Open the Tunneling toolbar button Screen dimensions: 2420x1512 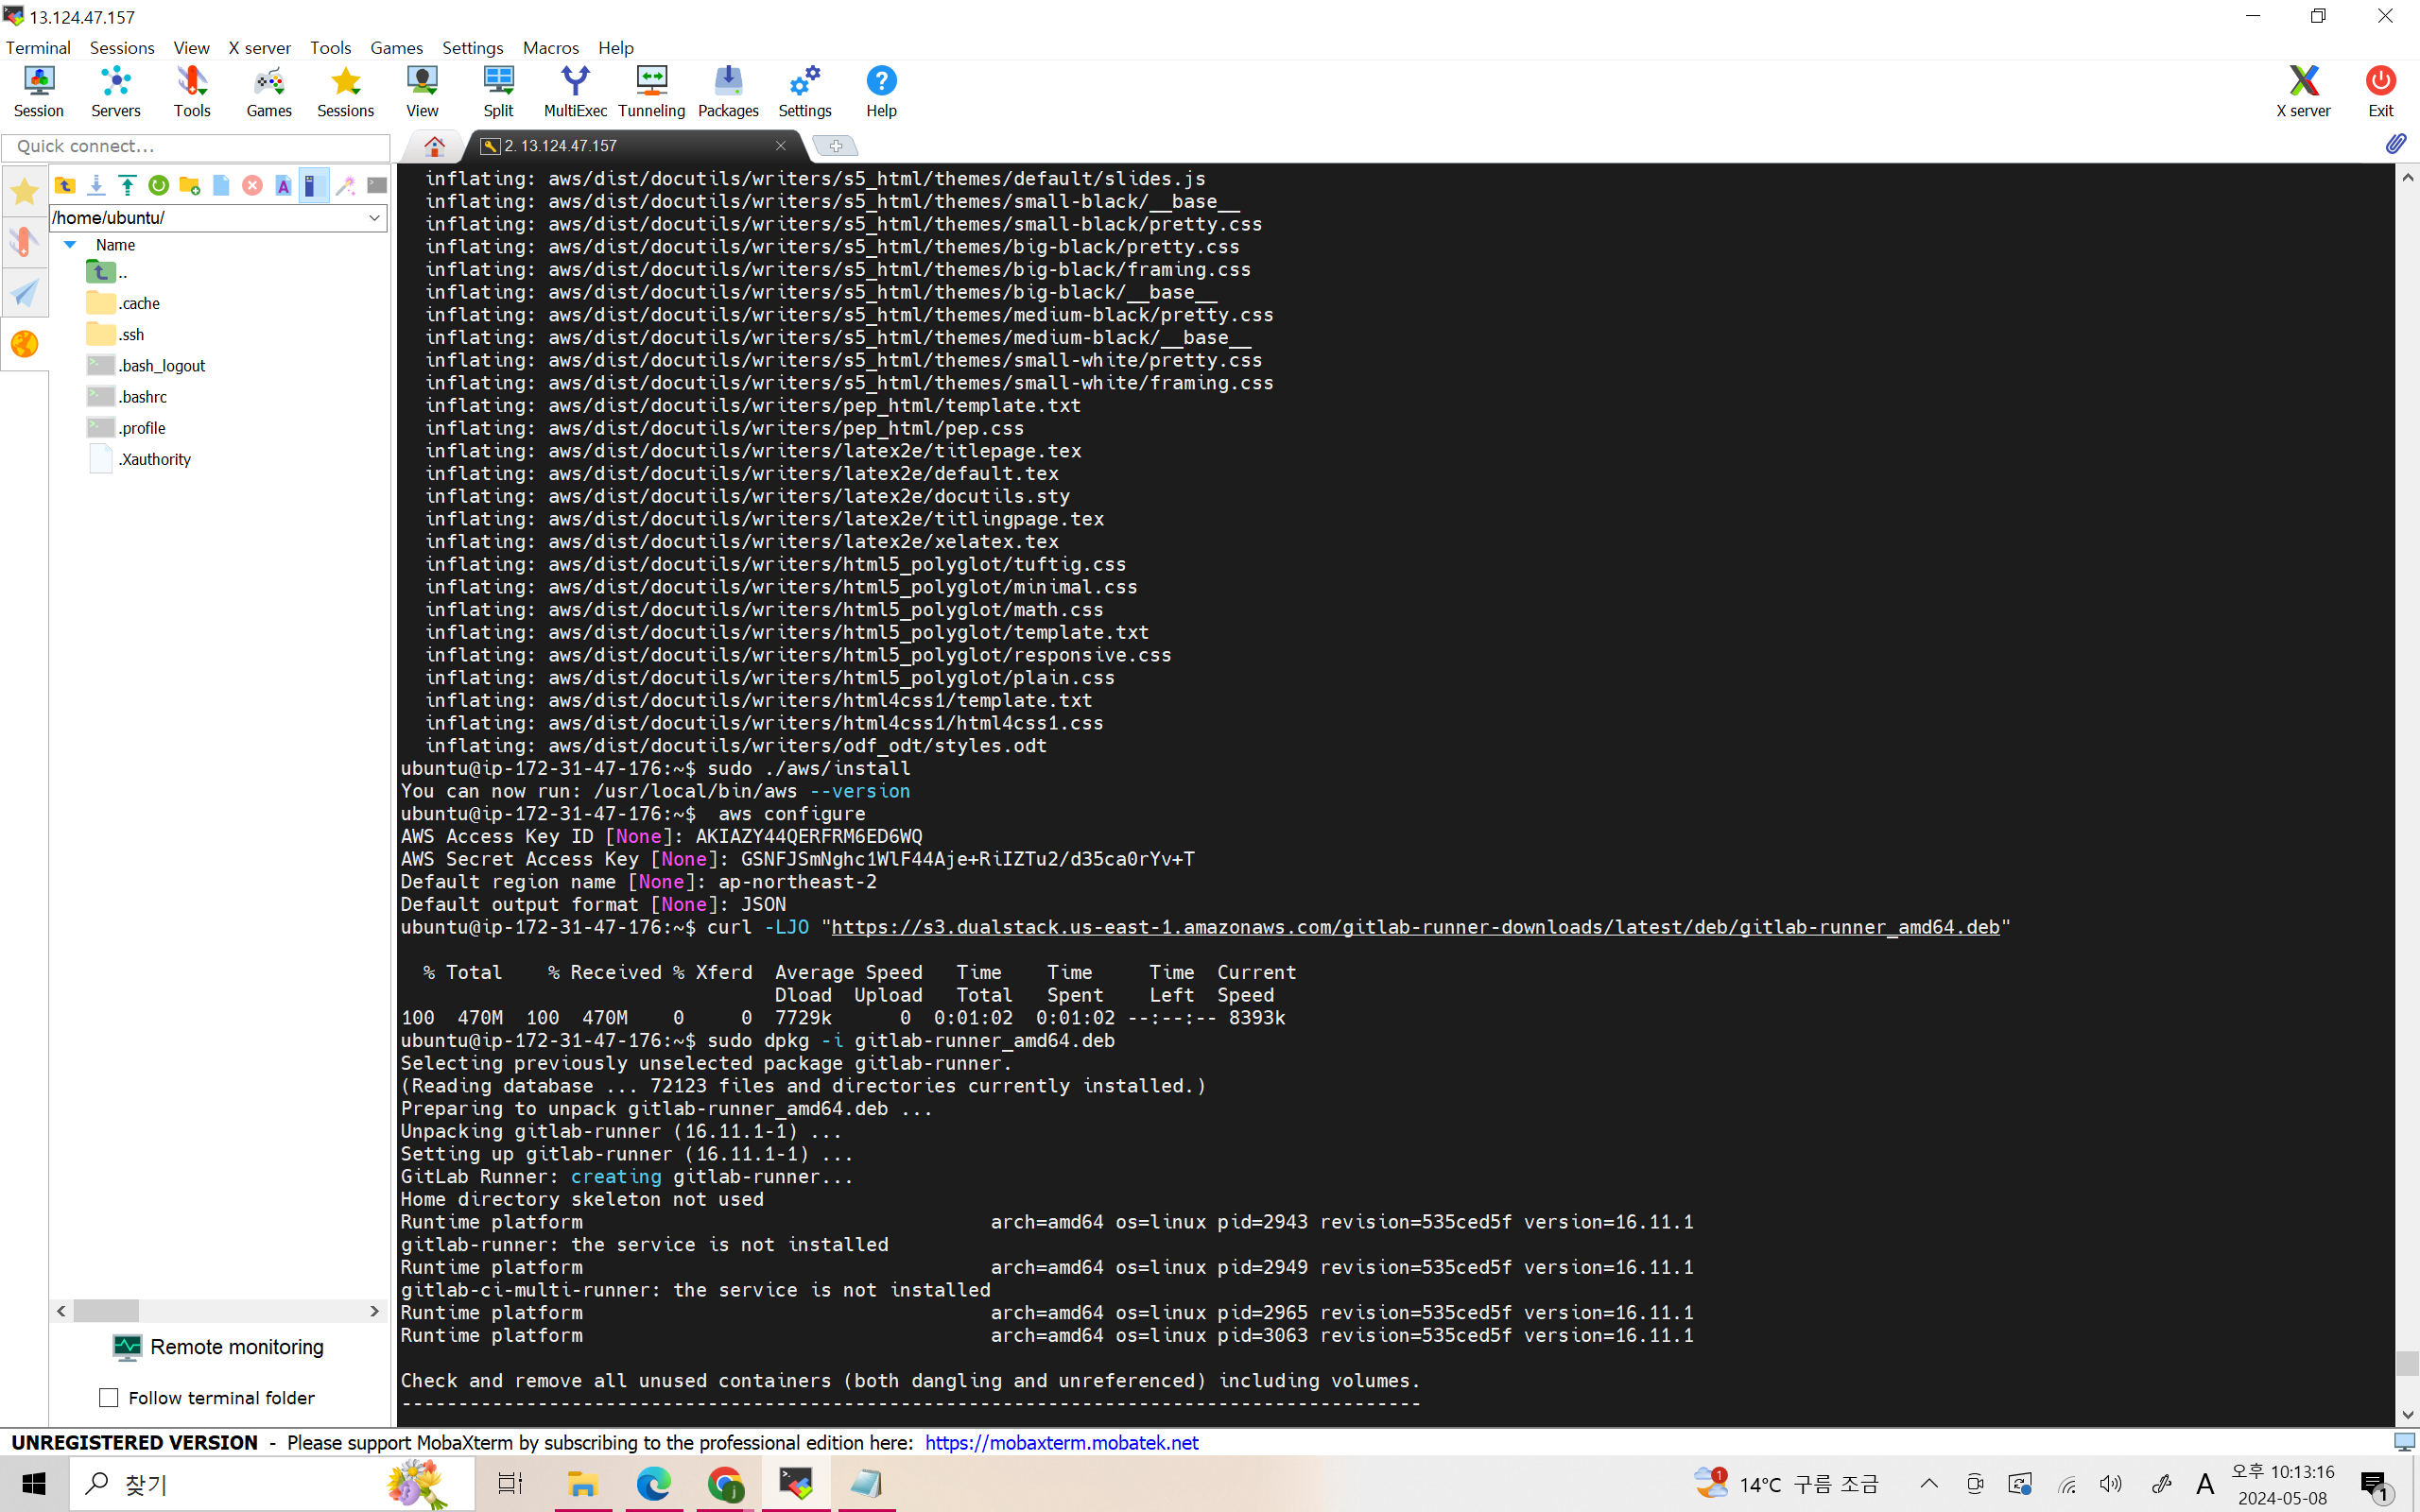coord(651,92)
